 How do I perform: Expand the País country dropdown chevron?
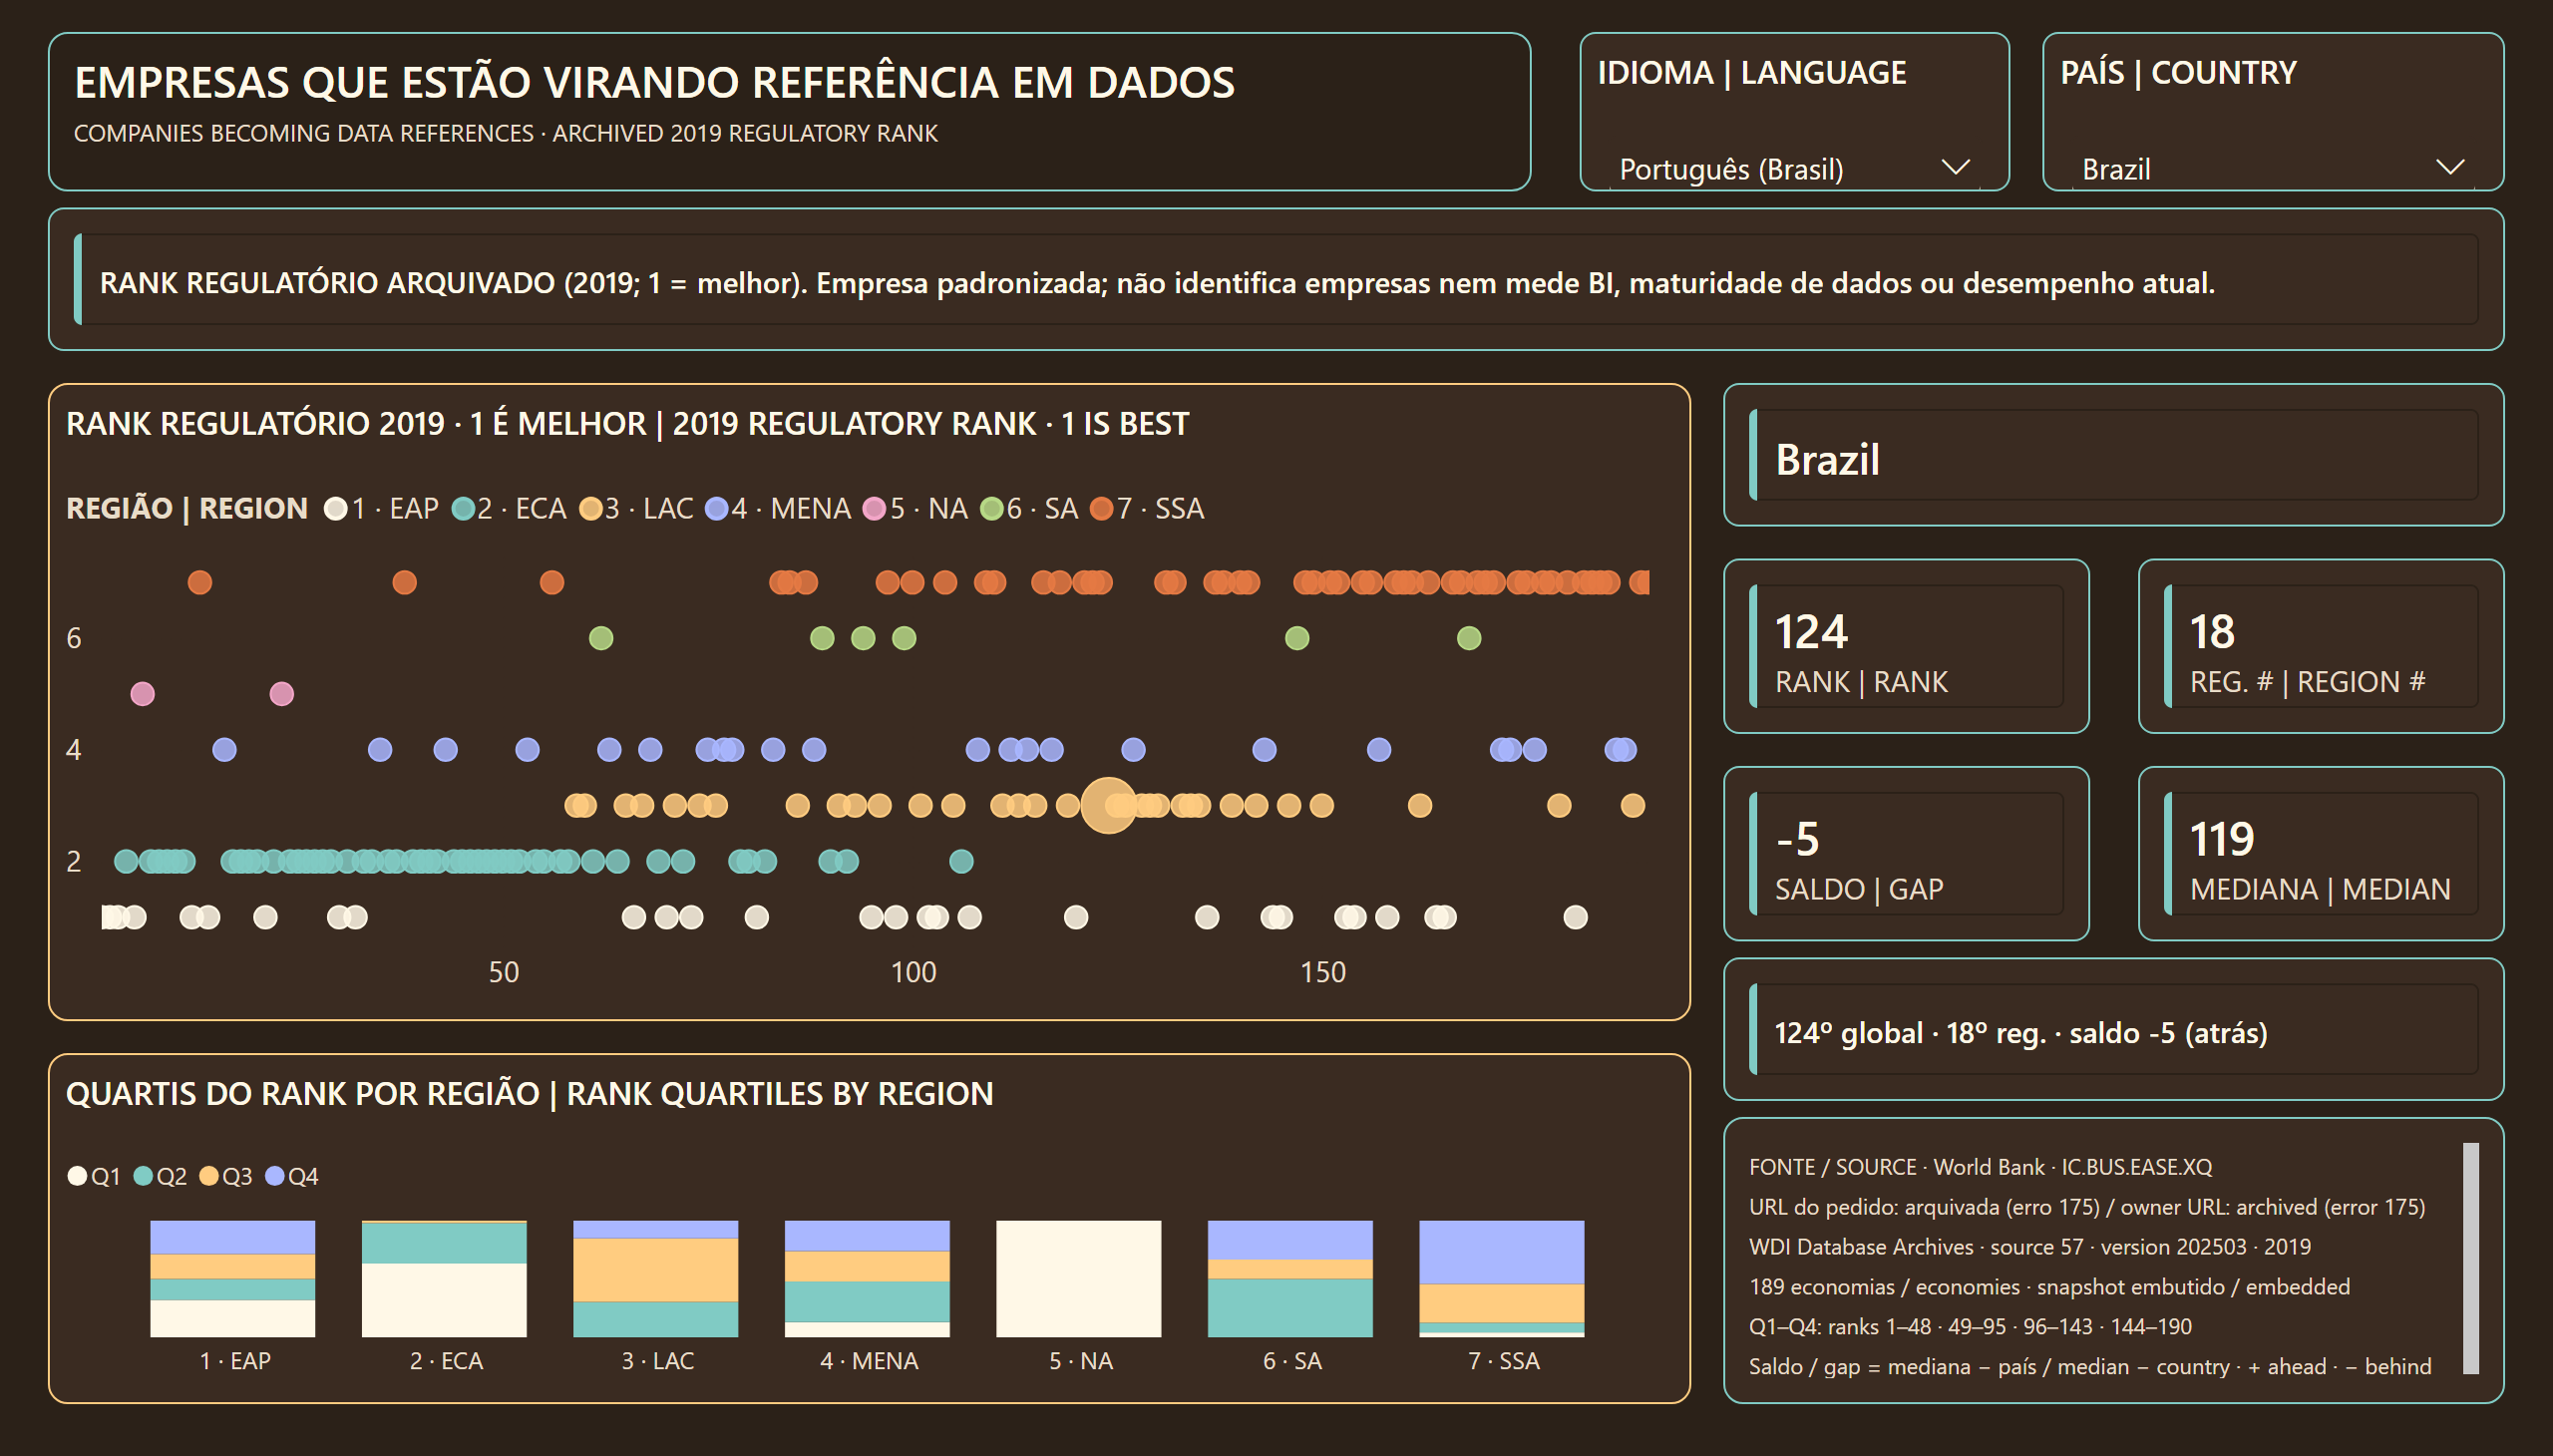(2449, 167)
